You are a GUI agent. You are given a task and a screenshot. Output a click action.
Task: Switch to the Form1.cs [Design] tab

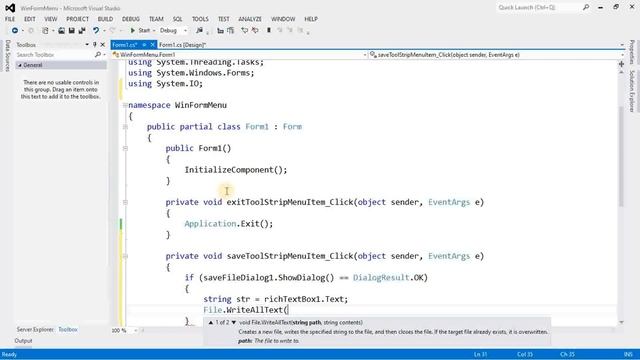(182, 45)
